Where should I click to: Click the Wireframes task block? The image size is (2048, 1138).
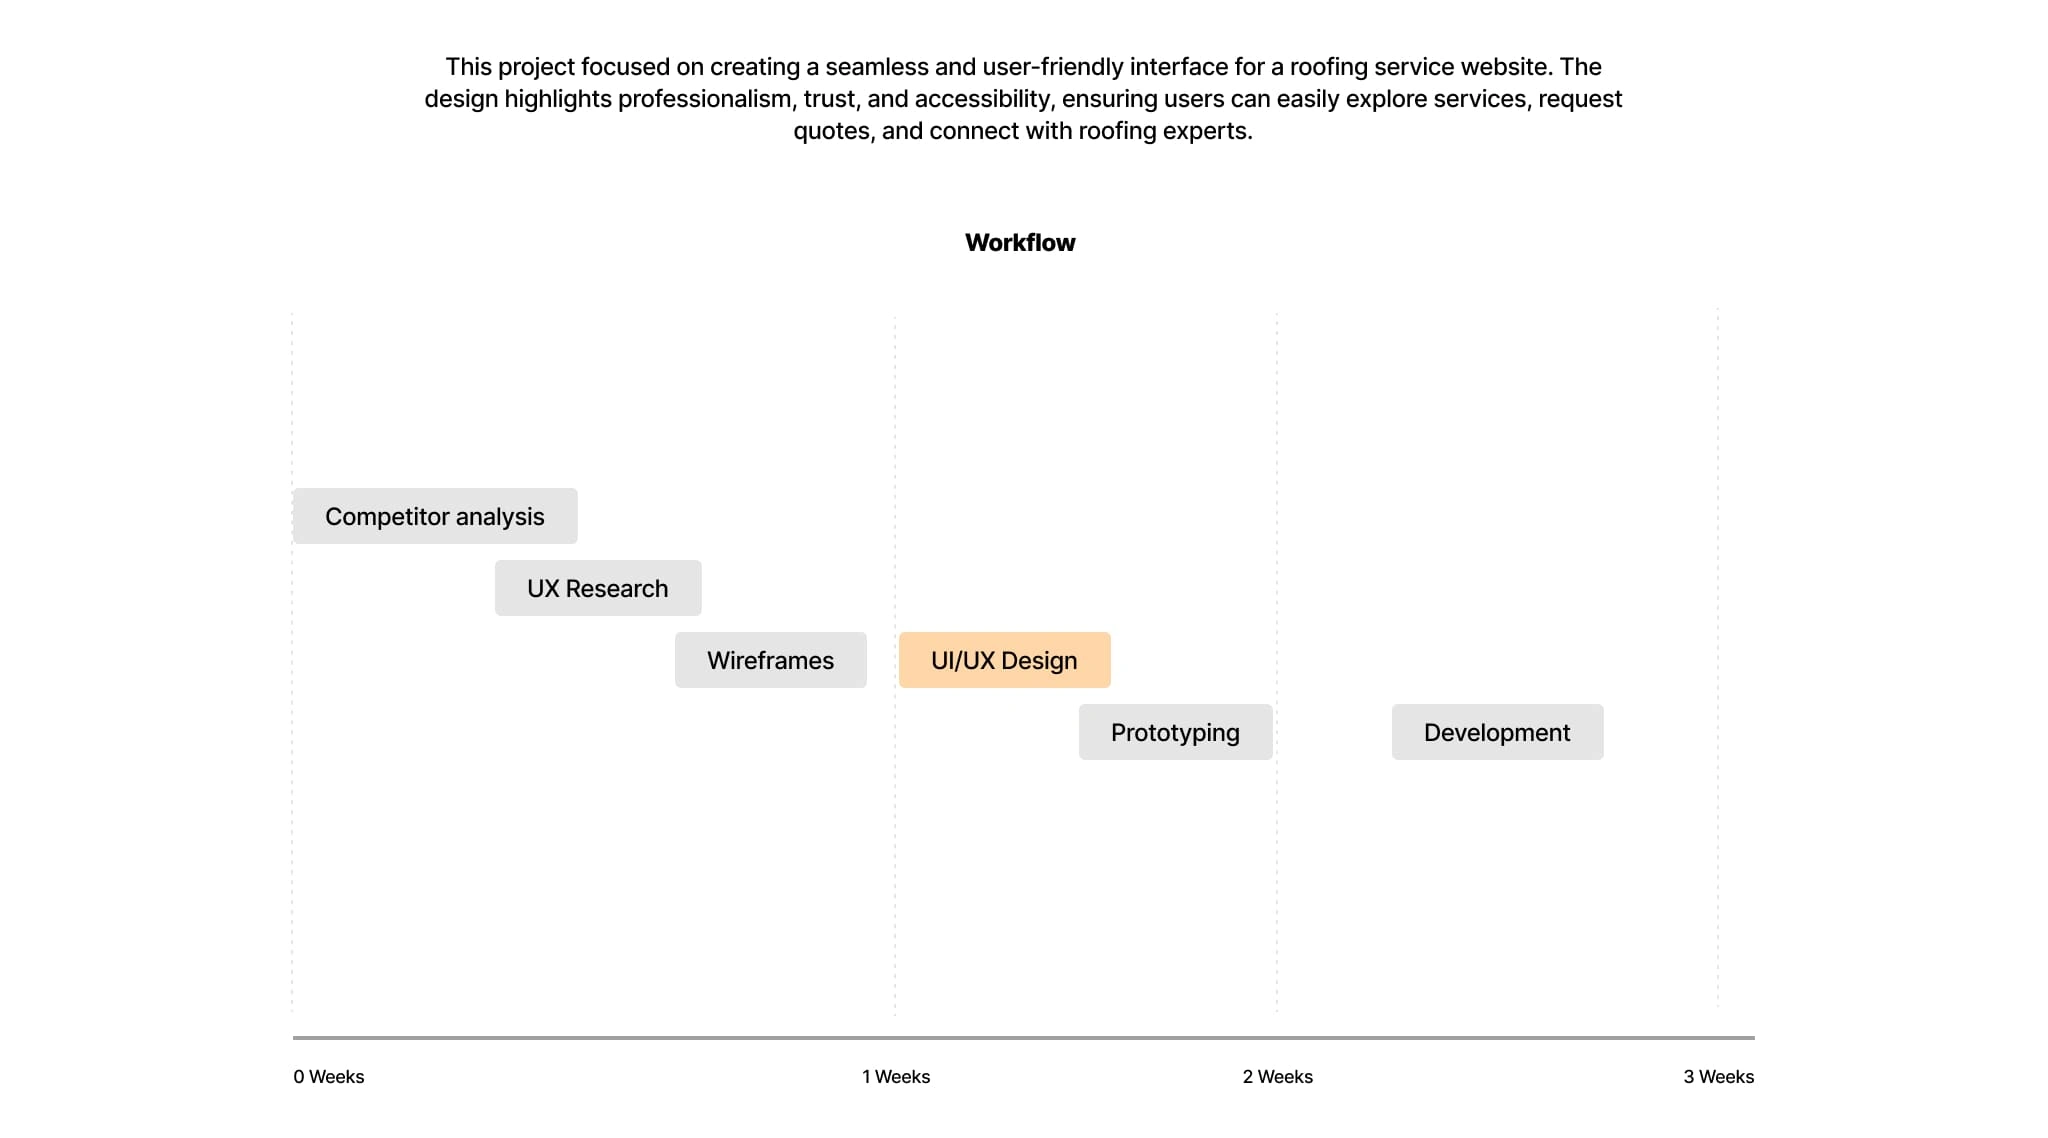(x=770, y=660)
